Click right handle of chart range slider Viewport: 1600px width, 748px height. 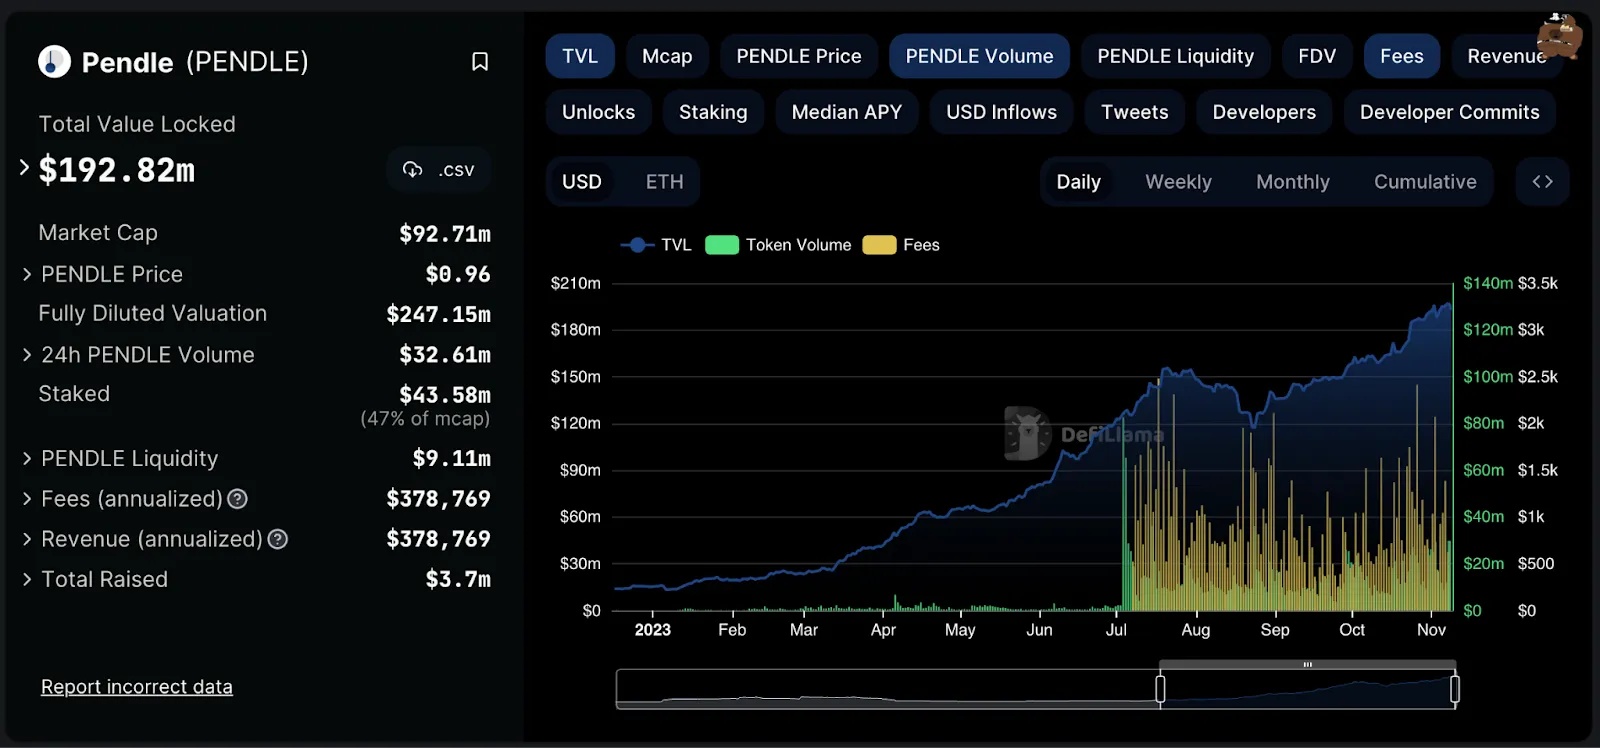click(x=1454, y=689)
